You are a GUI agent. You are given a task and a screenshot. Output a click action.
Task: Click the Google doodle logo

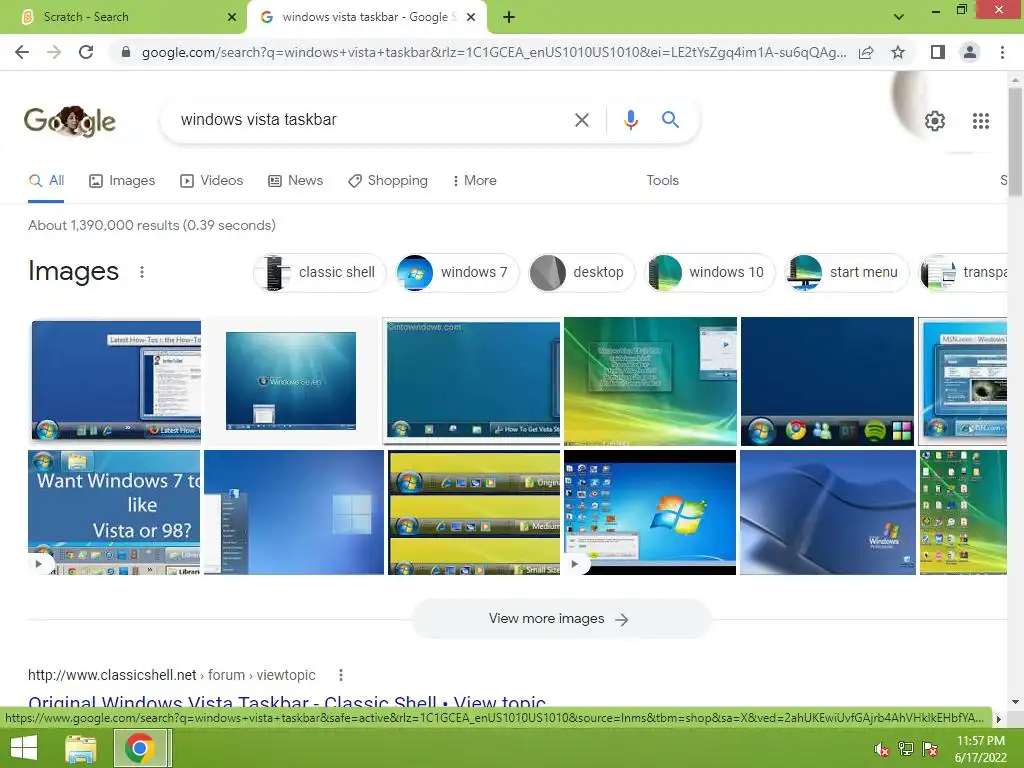70,121
